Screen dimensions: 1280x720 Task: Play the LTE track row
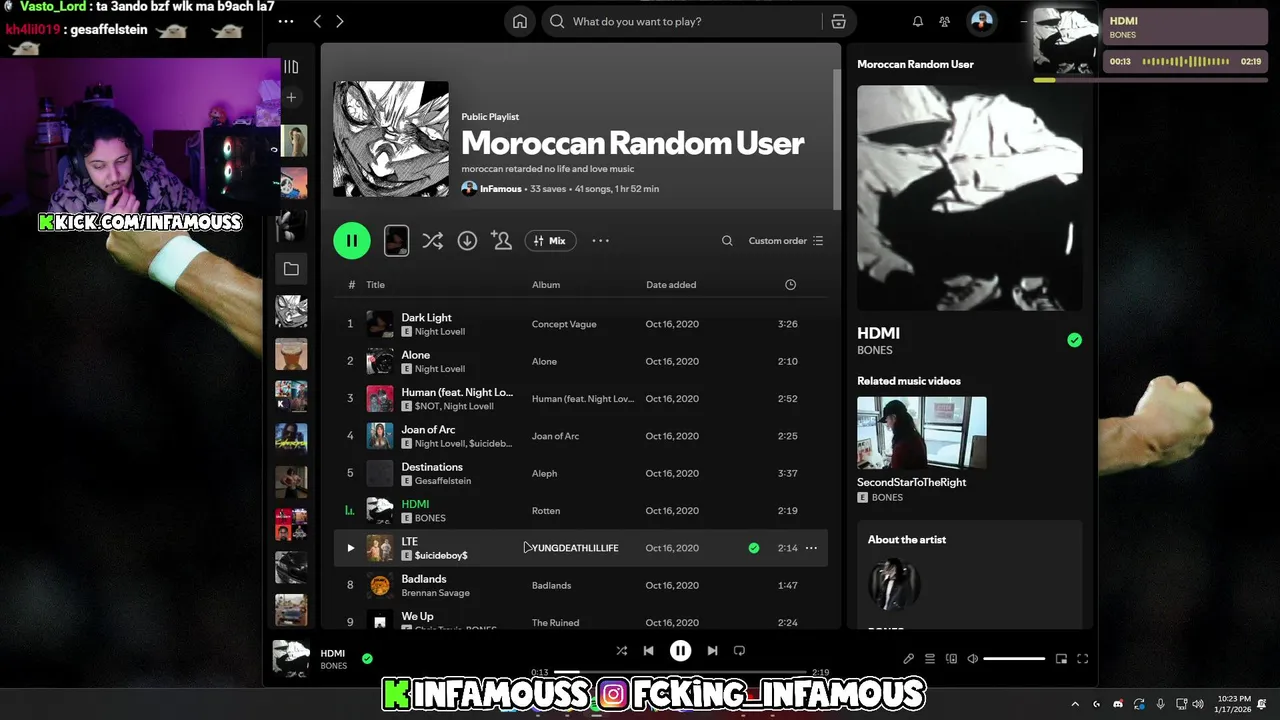(350, 548)
